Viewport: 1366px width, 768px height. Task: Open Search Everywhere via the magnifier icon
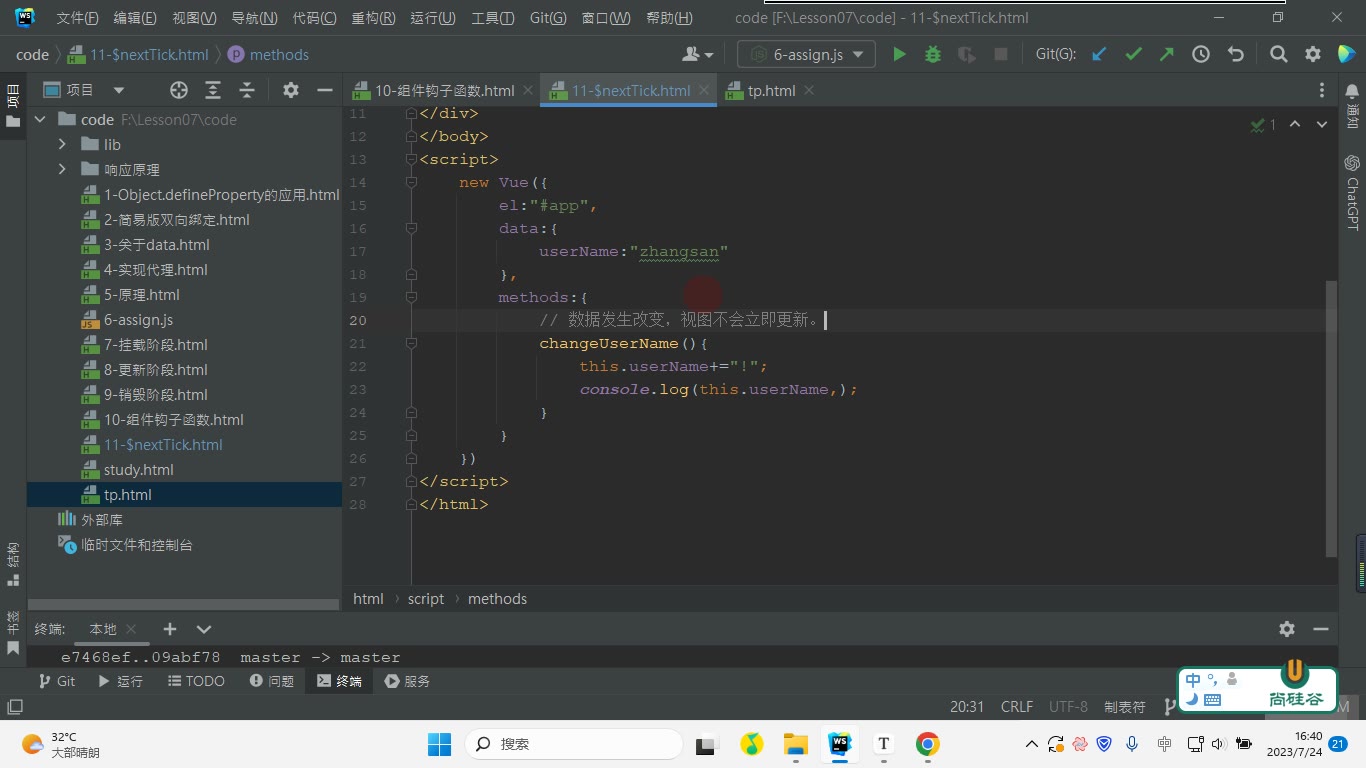(x=1278, y=54)
